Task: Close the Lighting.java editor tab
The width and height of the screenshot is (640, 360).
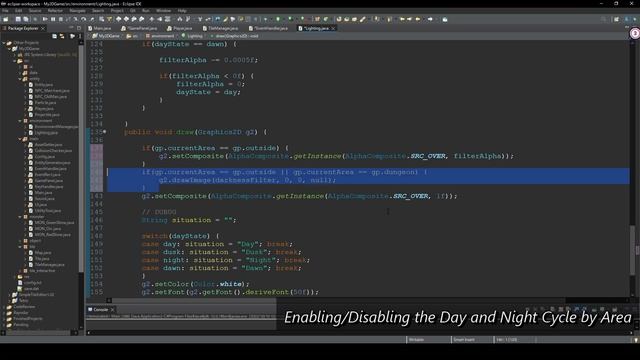Action: [x=333, y=28]
